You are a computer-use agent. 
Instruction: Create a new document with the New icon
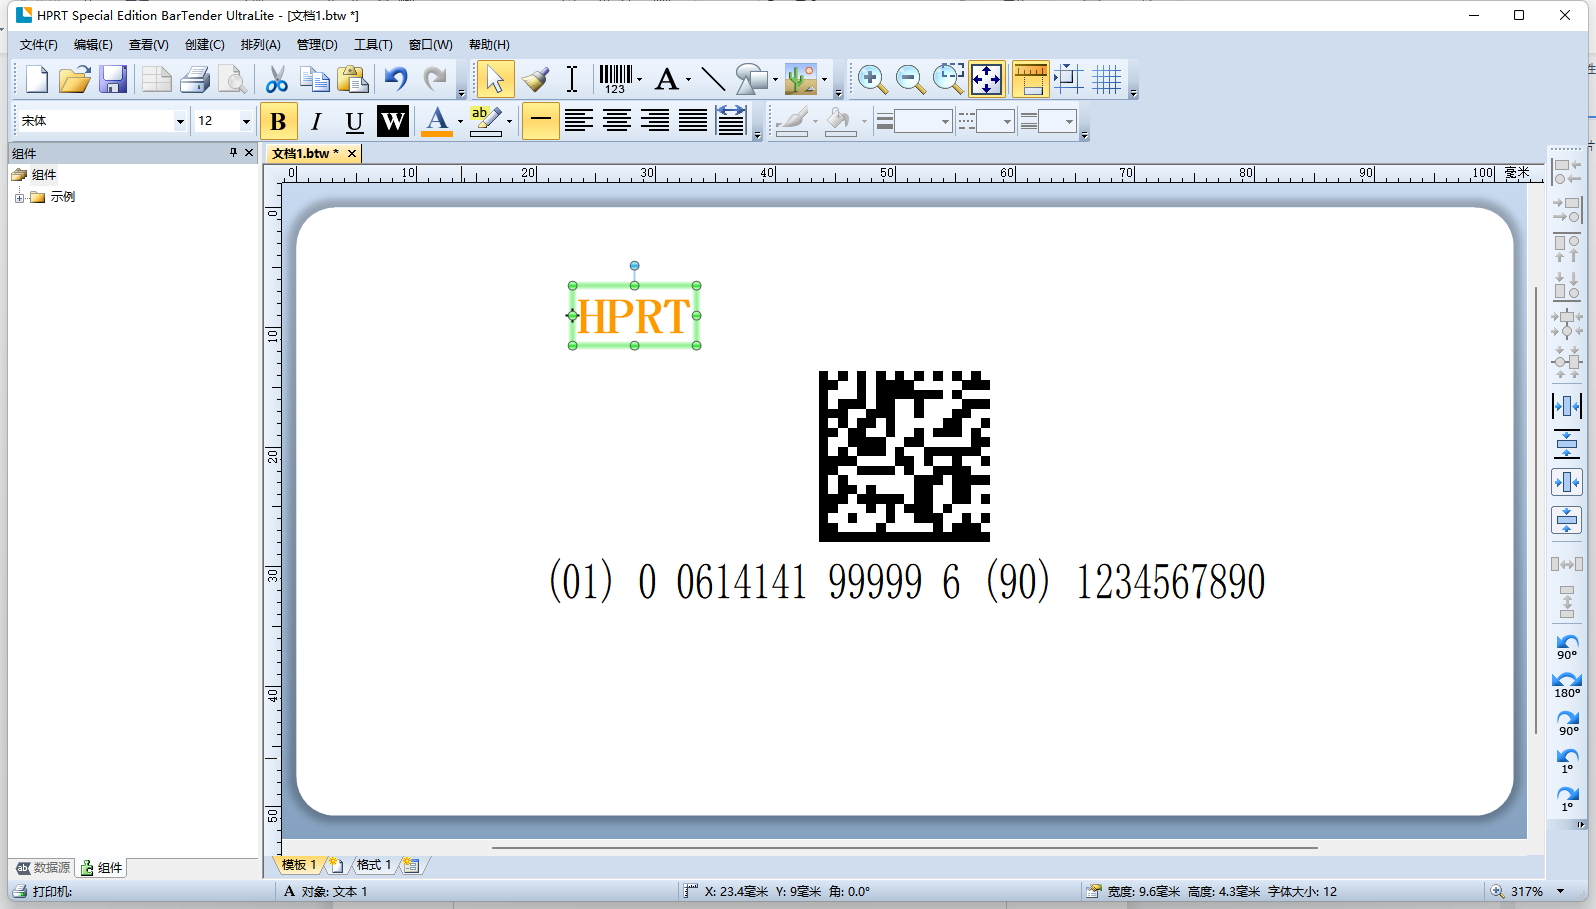pyautogui.click(x=37, y=79)
